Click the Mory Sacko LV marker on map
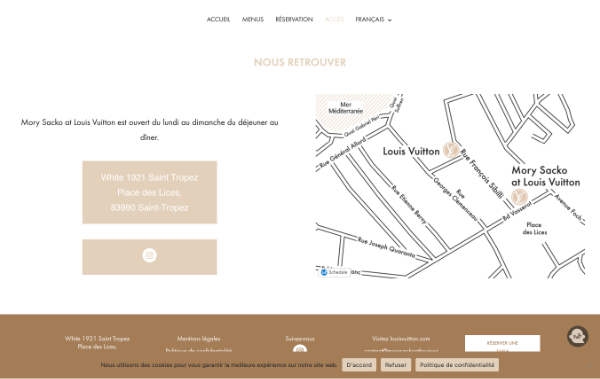Screen dimensions: 600x379 [519, 197]
